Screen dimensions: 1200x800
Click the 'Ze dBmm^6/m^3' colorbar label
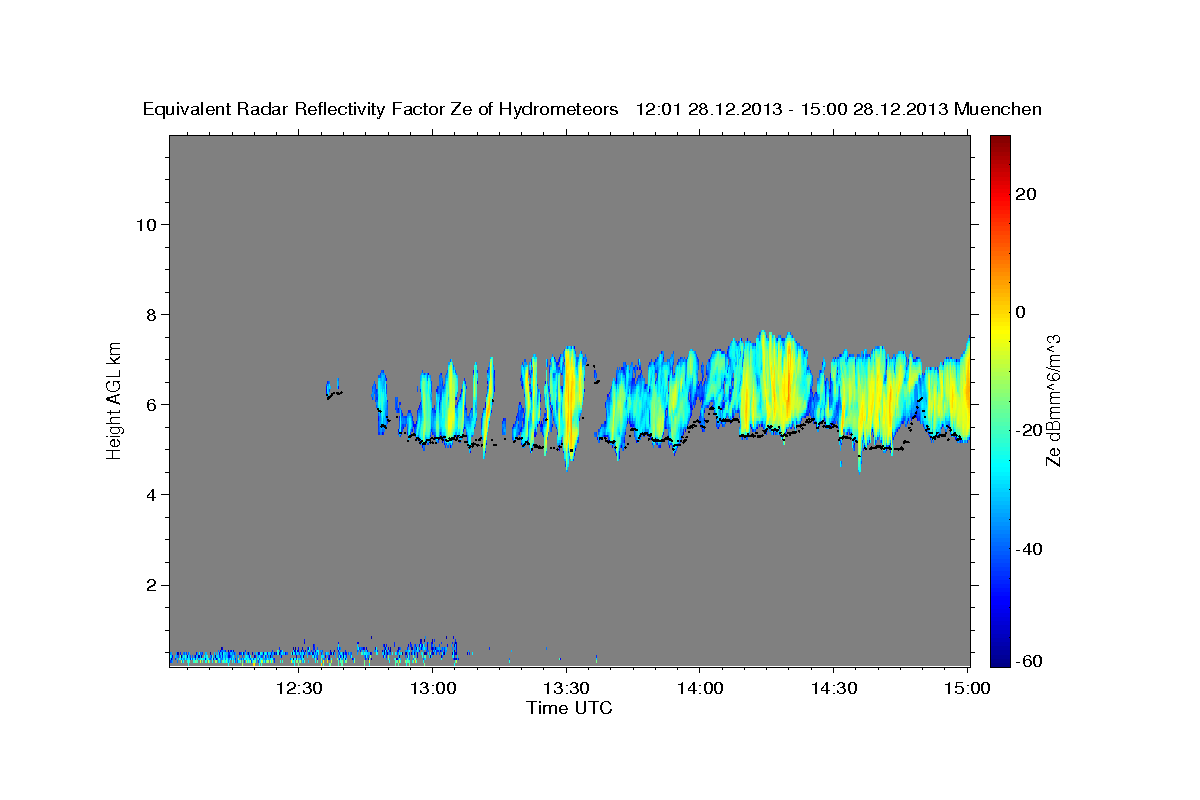coord(1052,401)
